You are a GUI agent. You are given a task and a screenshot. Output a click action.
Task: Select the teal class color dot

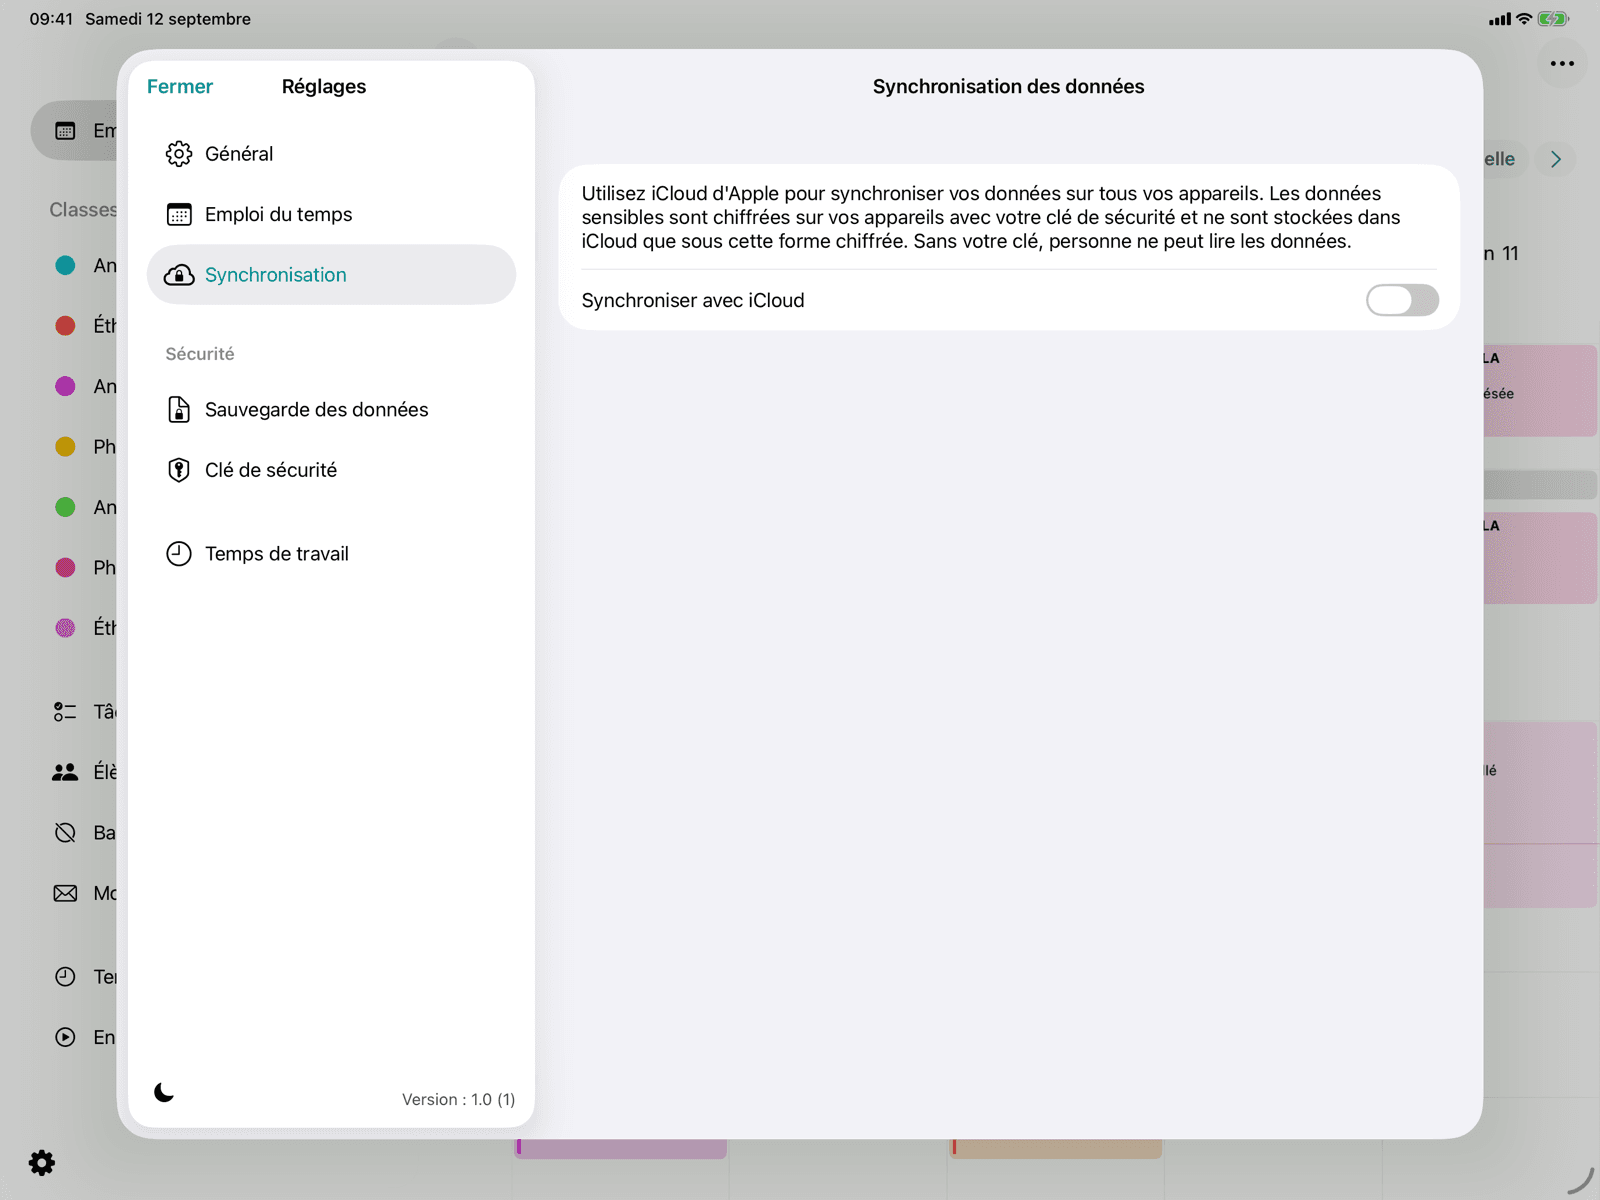click(65, 265)
